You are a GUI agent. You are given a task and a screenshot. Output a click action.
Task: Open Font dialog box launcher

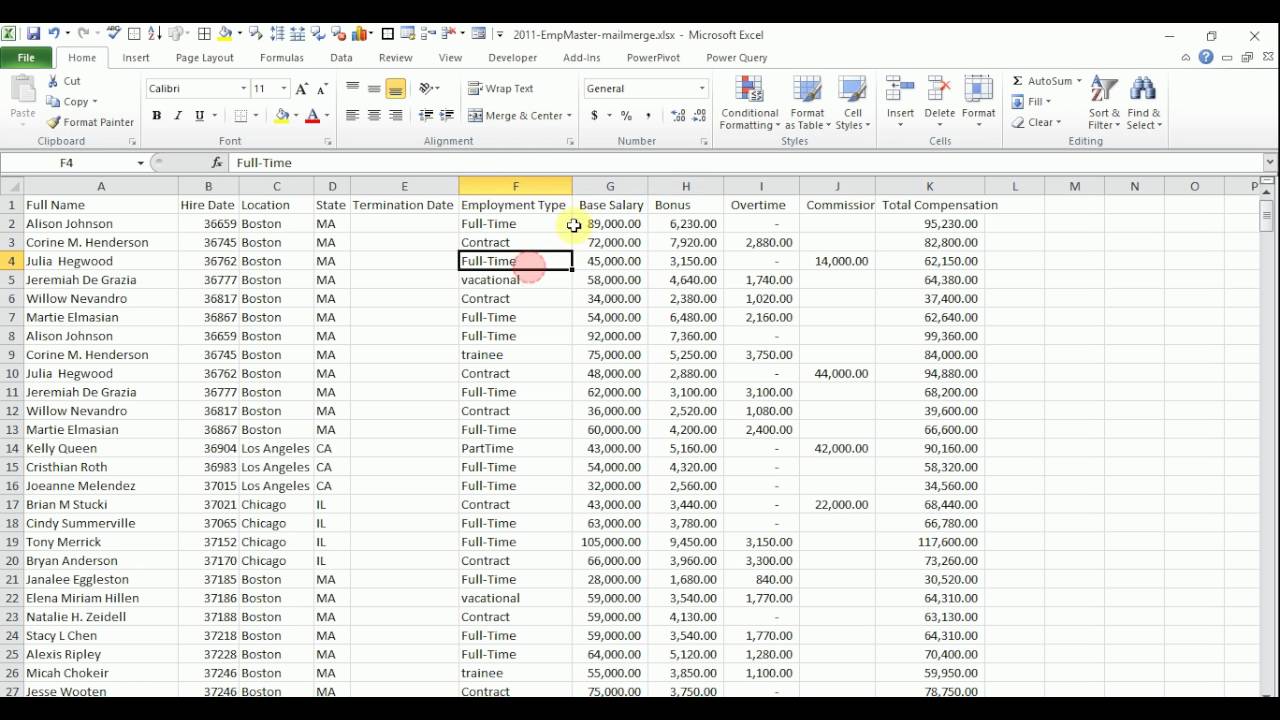(x=328, y=142)
